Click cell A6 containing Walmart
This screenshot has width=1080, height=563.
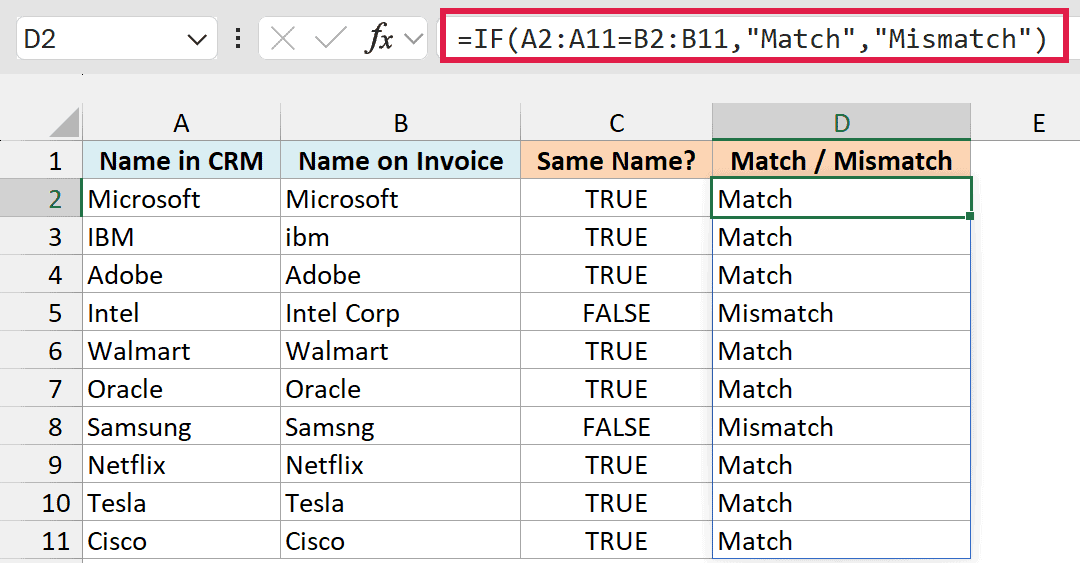(x=181, y=350)
